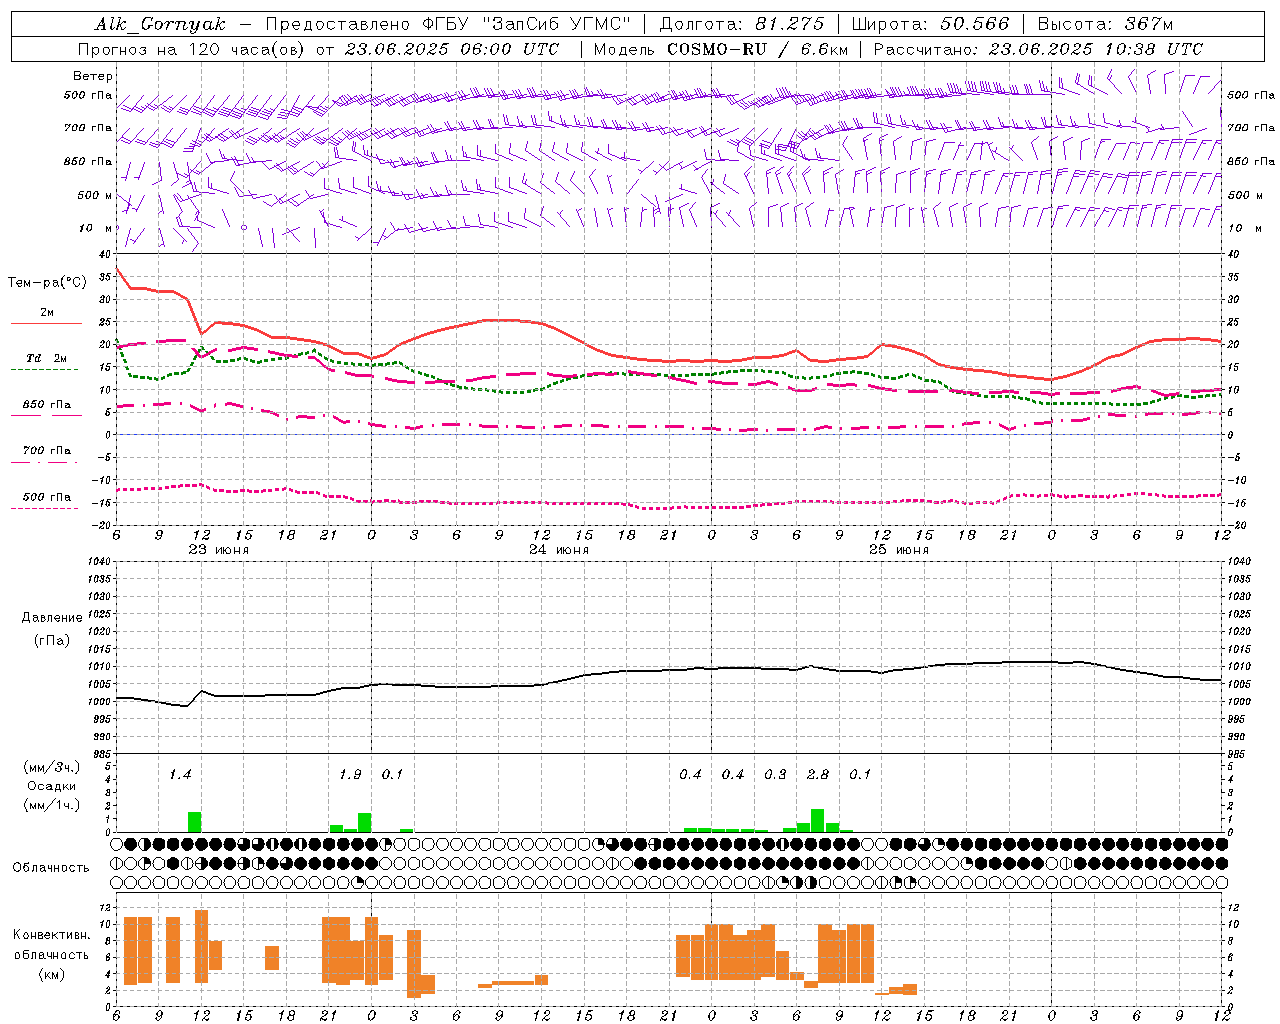This screenshot has width=1280, height=1024.
Task: Click the Широта: 50.566 latitude value
Action: [x=930, y=24]
